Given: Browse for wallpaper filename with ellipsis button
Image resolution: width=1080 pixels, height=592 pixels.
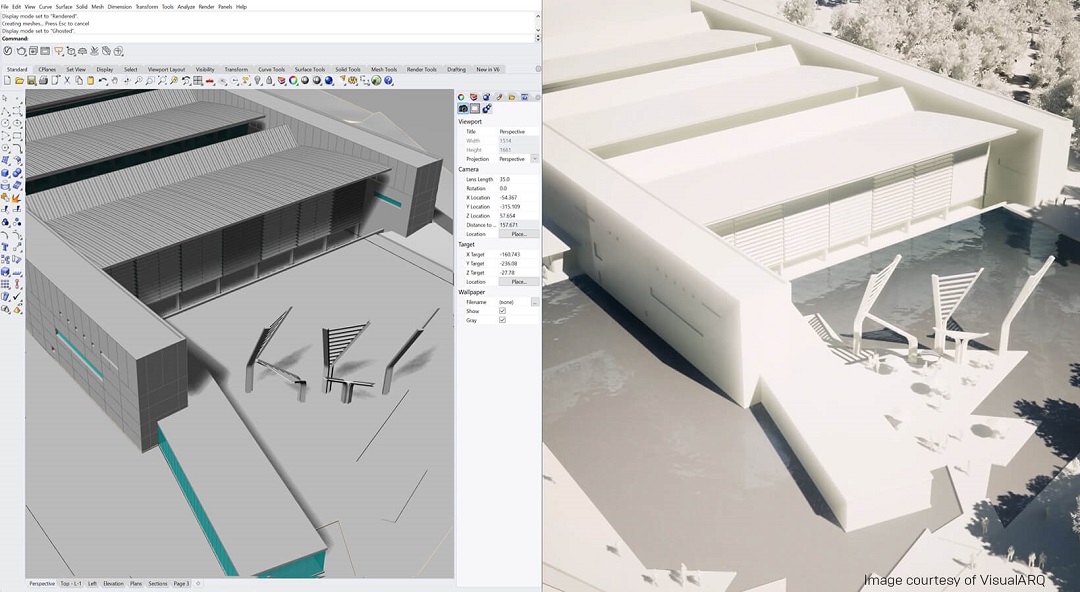Looking at the screenshot, I should click(x=534, y=301).
